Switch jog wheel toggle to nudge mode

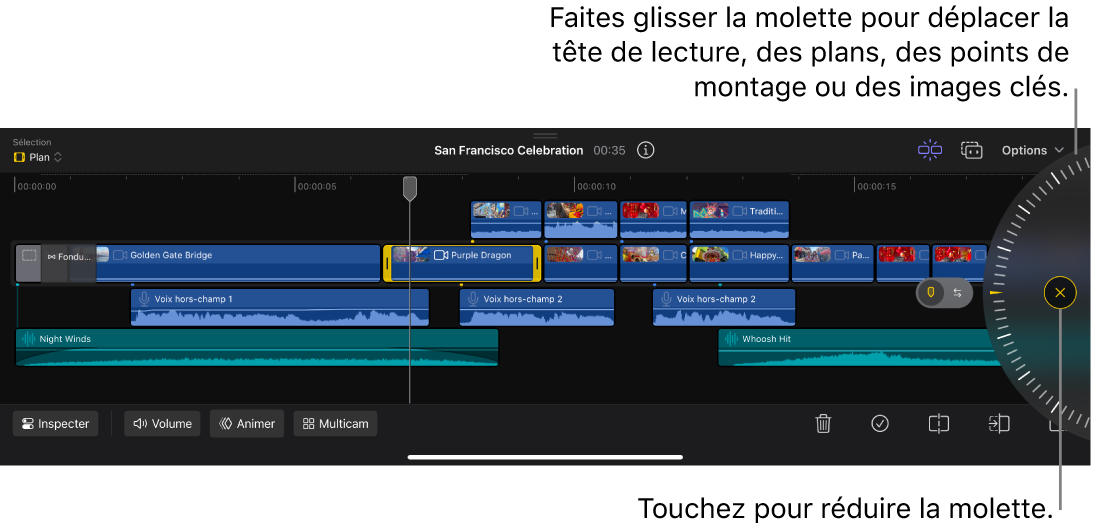coord(958,293)
